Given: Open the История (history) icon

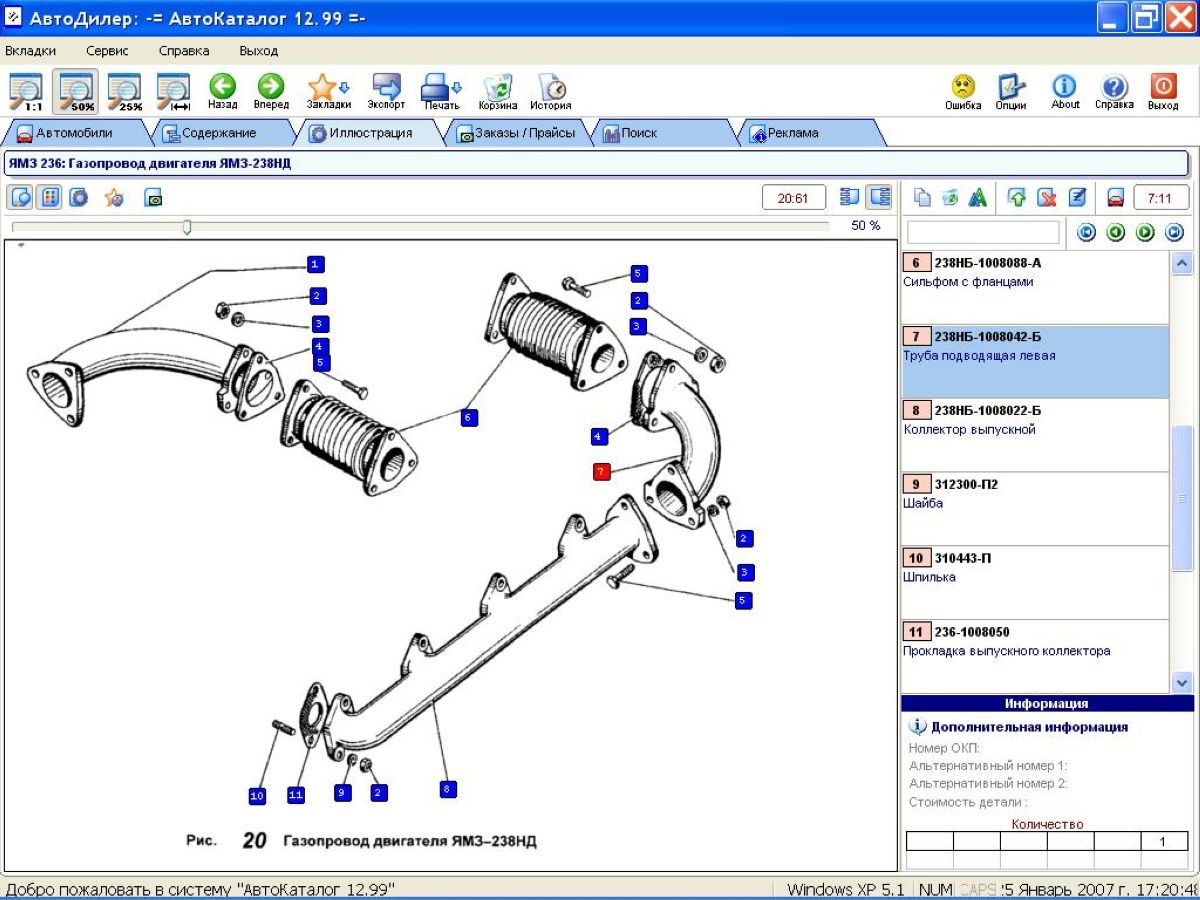Looking at the screenshot, I should tap(551, 87).
